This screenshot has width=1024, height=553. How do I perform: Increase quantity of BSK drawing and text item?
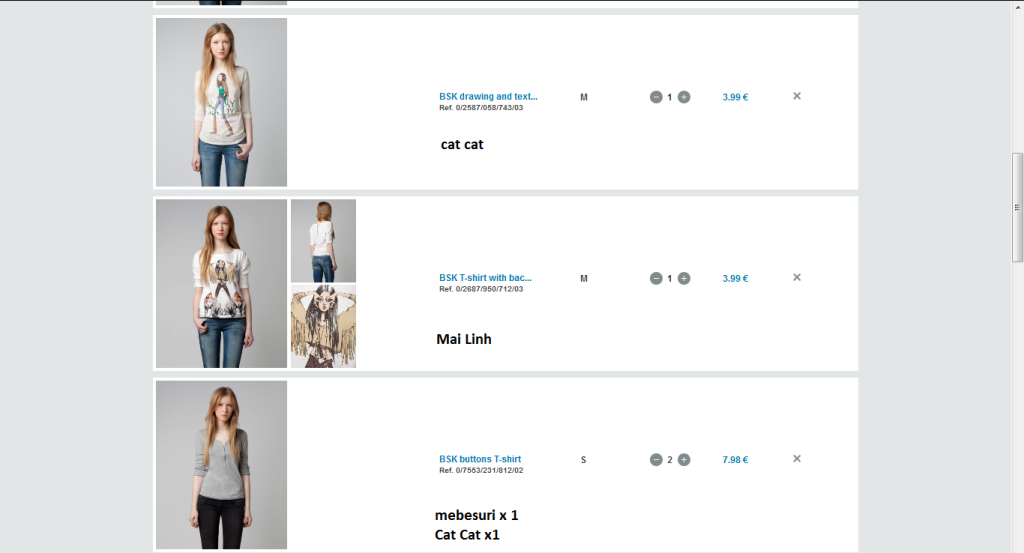point(684,97)
